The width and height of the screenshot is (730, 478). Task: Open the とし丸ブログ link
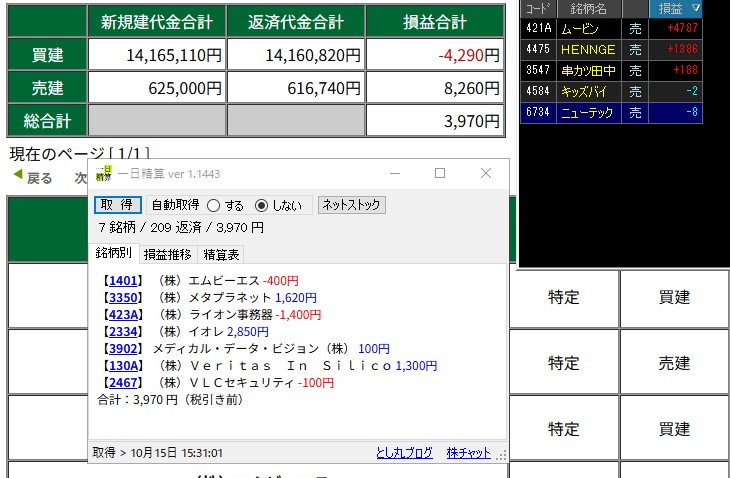pyautogui.click(x=405, y=453)
